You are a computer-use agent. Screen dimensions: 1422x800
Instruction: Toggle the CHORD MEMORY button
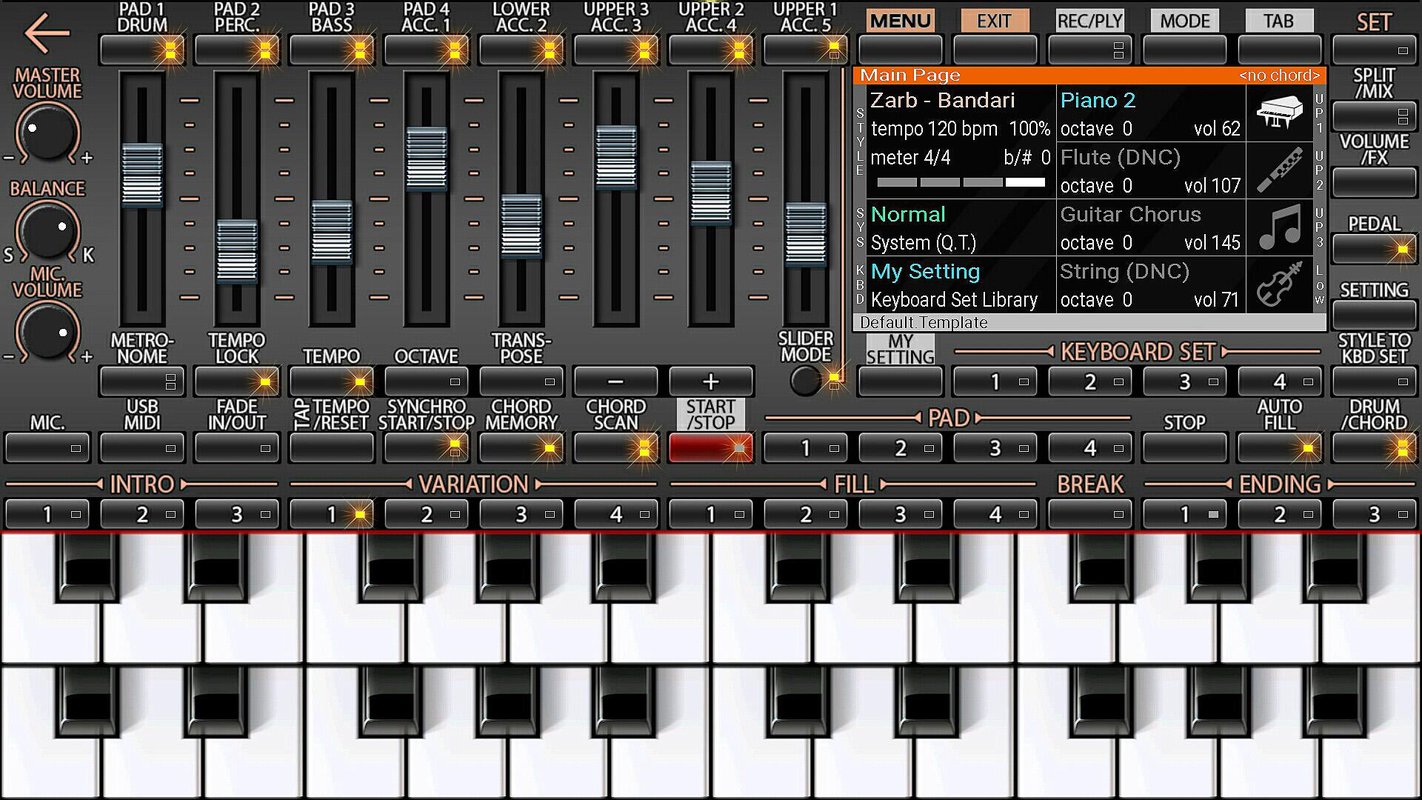point(522,448)
